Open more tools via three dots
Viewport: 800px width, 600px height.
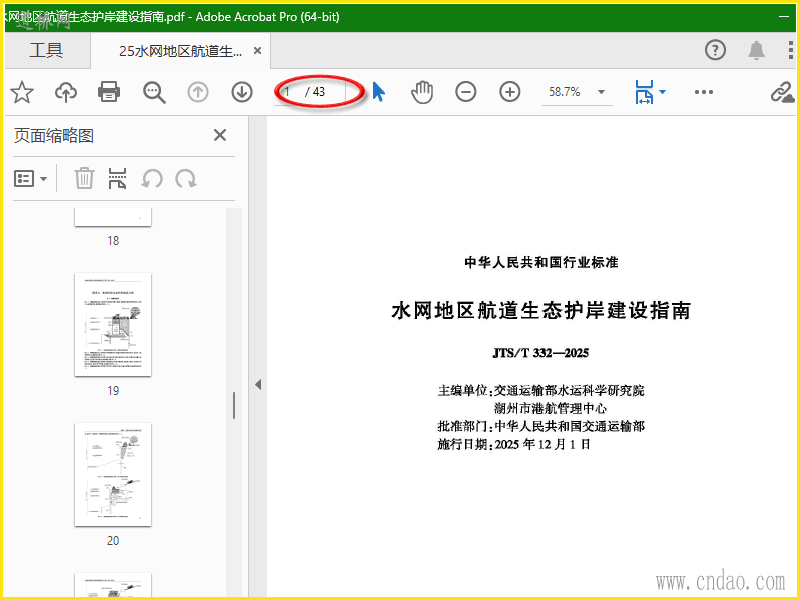click(x=704, y=92)
